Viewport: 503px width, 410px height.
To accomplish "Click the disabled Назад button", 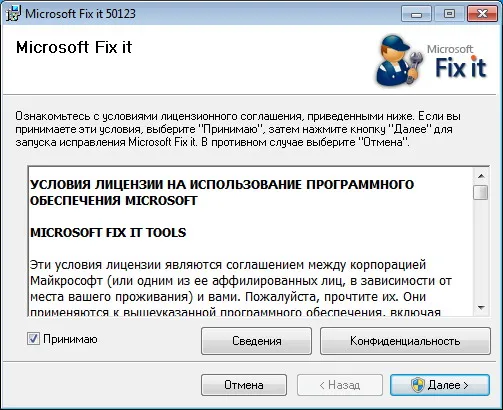I will pos(340,385).
